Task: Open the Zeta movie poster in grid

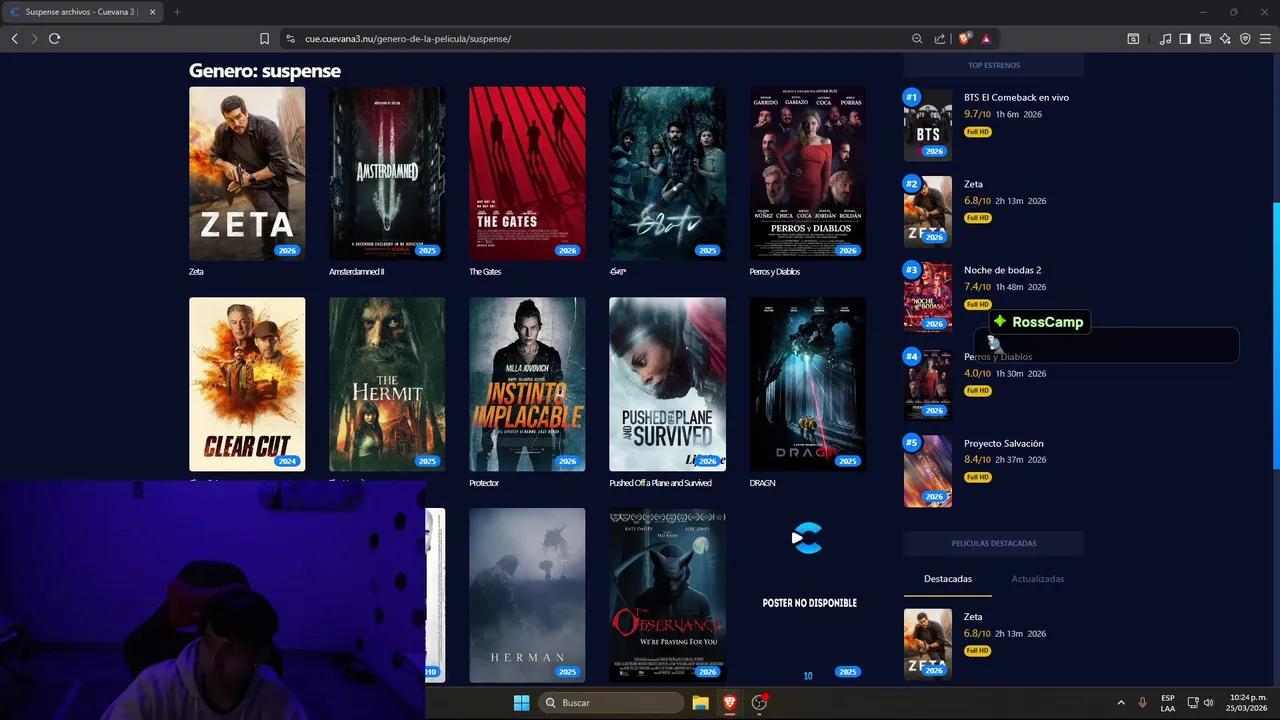Action: (x=247, y=174)
